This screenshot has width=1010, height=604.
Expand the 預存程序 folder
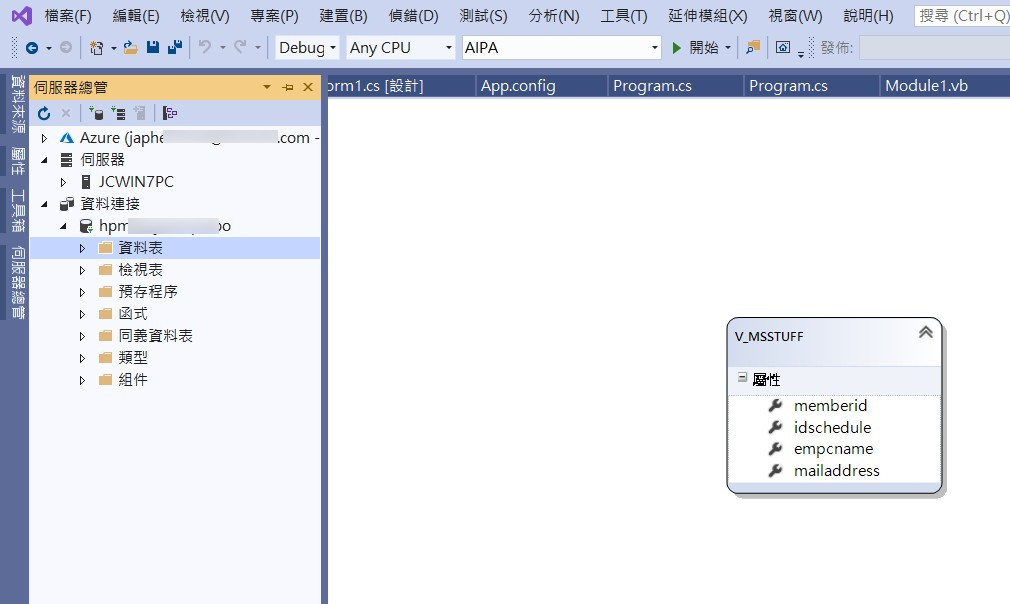pos(82,292)
